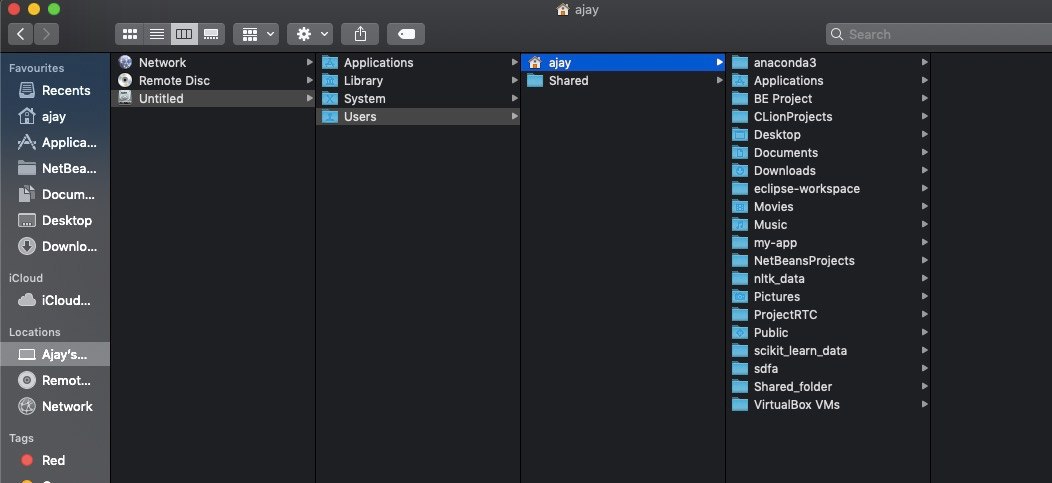Click the Edit Tags toolbar button
Screen dimensions: 1052x483
(406, 34)
